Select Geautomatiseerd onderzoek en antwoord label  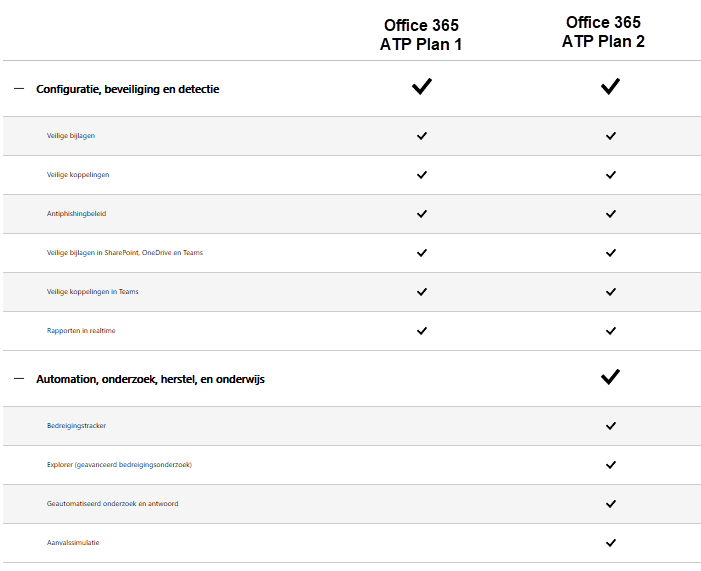112,503
